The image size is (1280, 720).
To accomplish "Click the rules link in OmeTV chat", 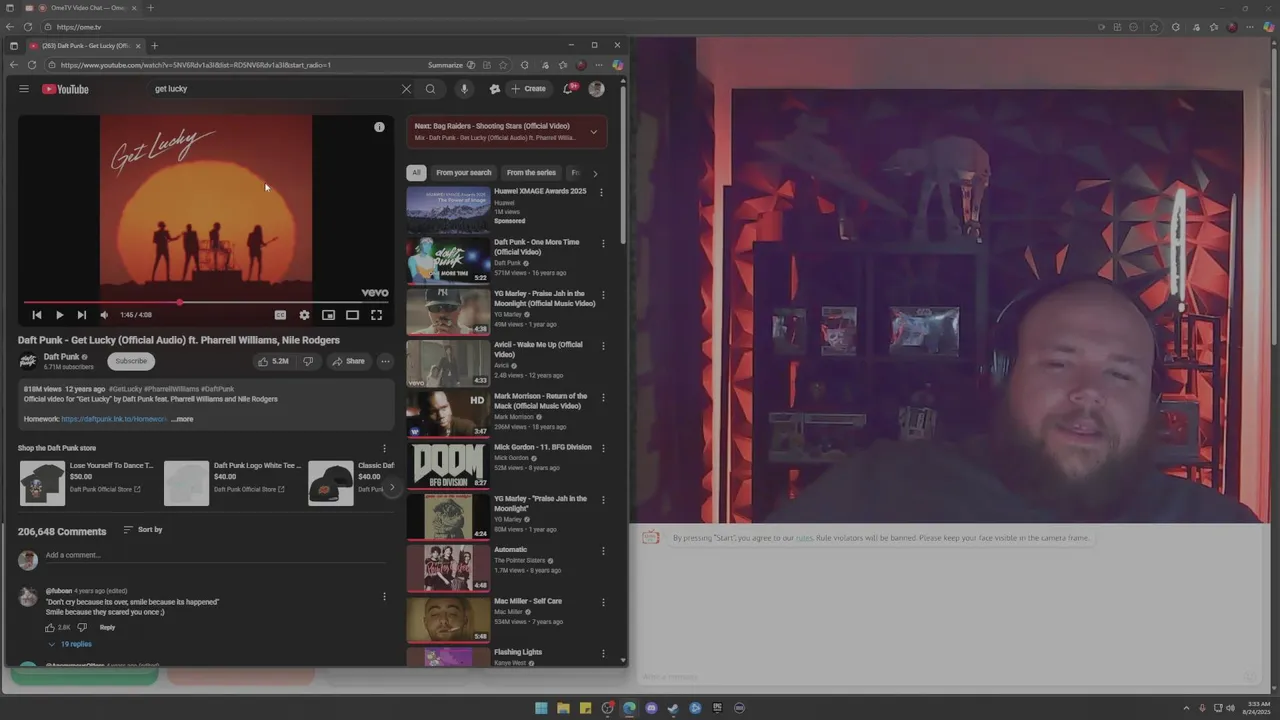I will click(x=804, y=538).
